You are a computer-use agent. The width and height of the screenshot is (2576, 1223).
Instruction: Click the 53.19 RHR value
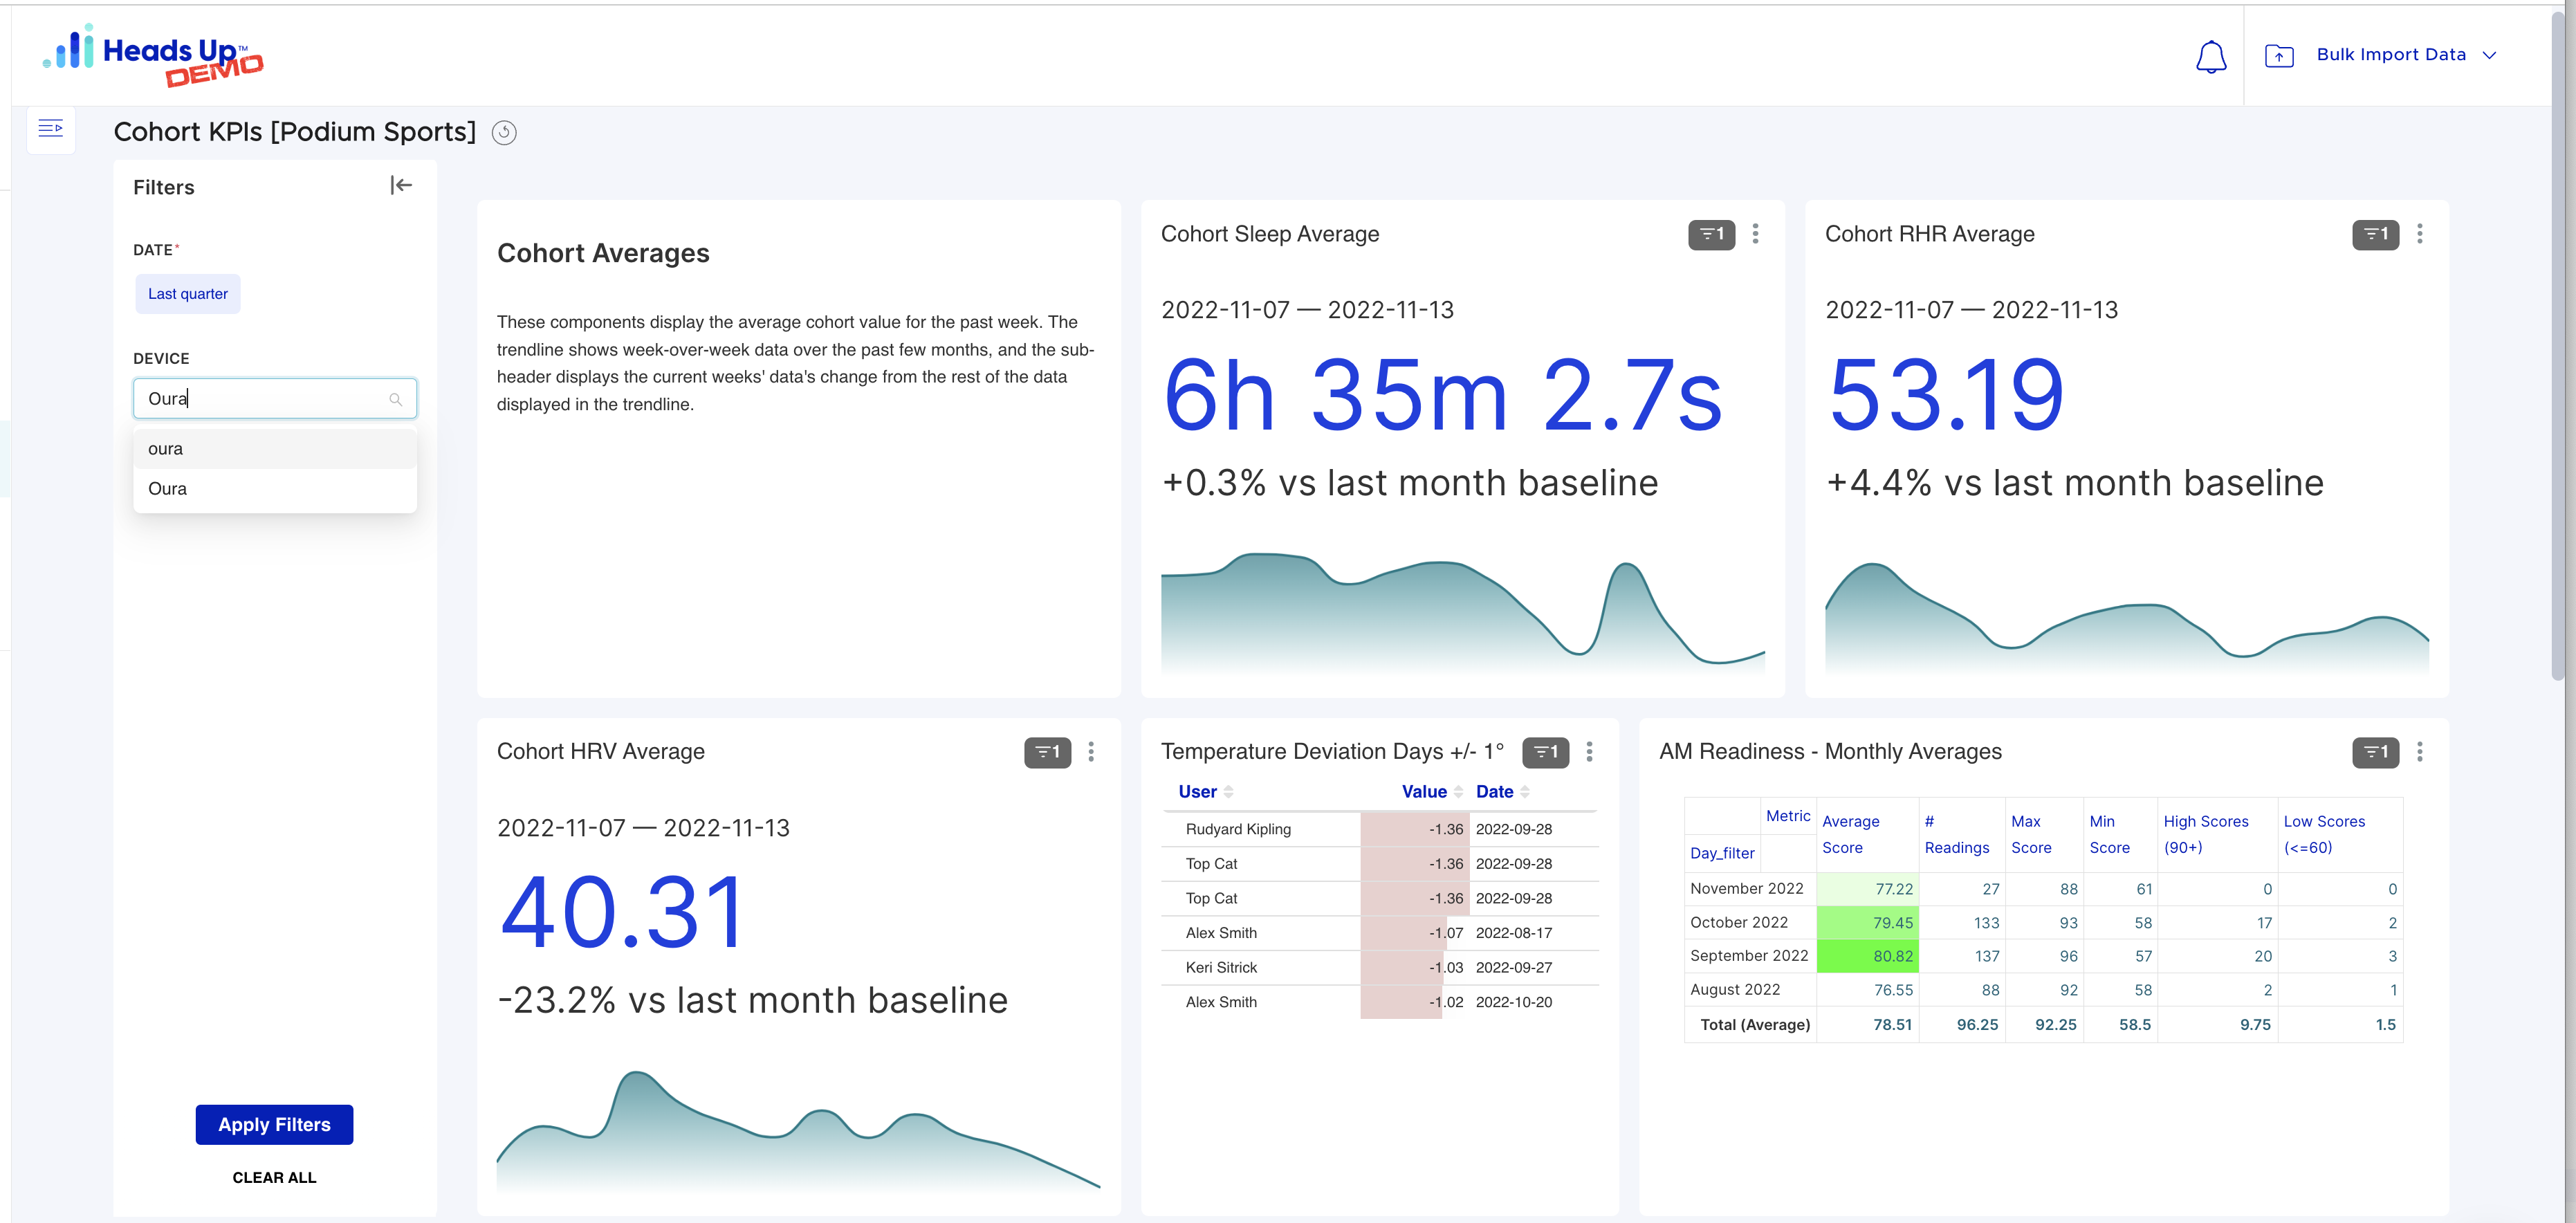1946,396
